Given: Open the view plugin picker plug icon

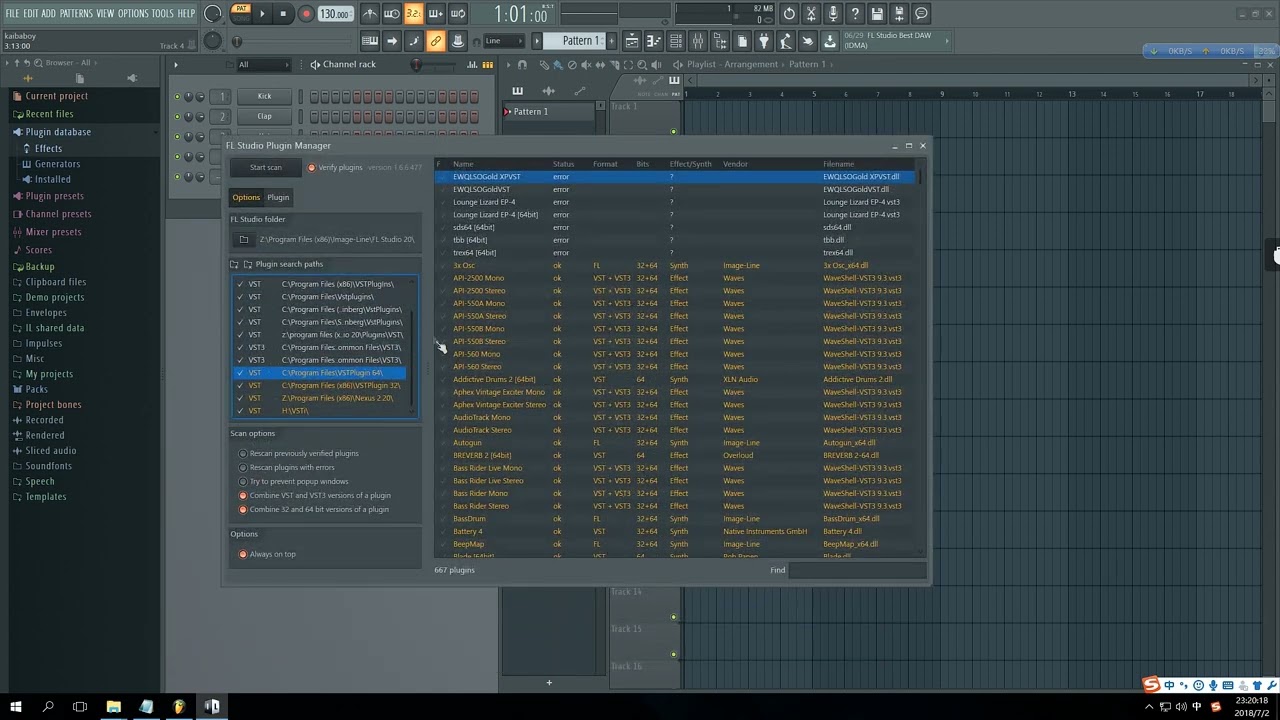Looking at the screenshot, I should coord(764,41).
